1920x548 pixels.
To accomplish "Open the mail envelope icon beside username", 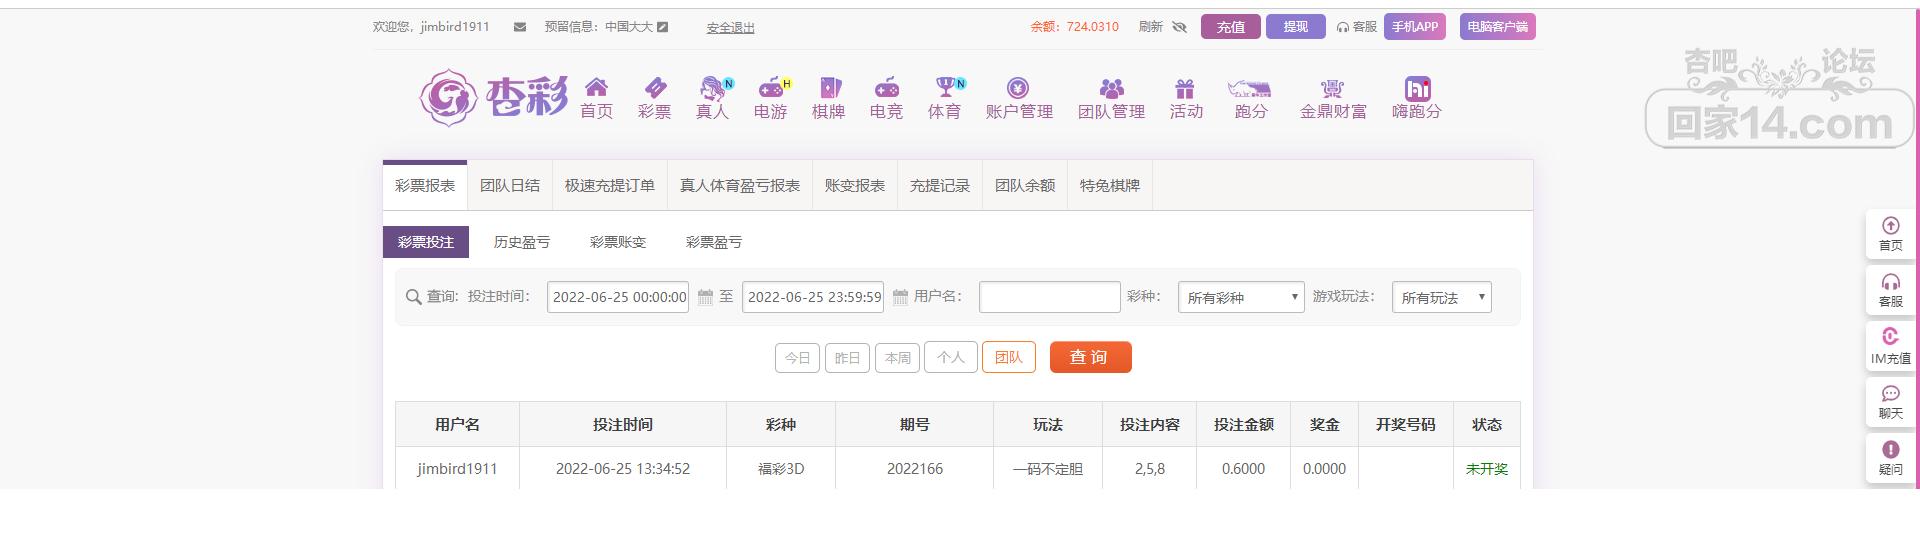I will (520, 27).
